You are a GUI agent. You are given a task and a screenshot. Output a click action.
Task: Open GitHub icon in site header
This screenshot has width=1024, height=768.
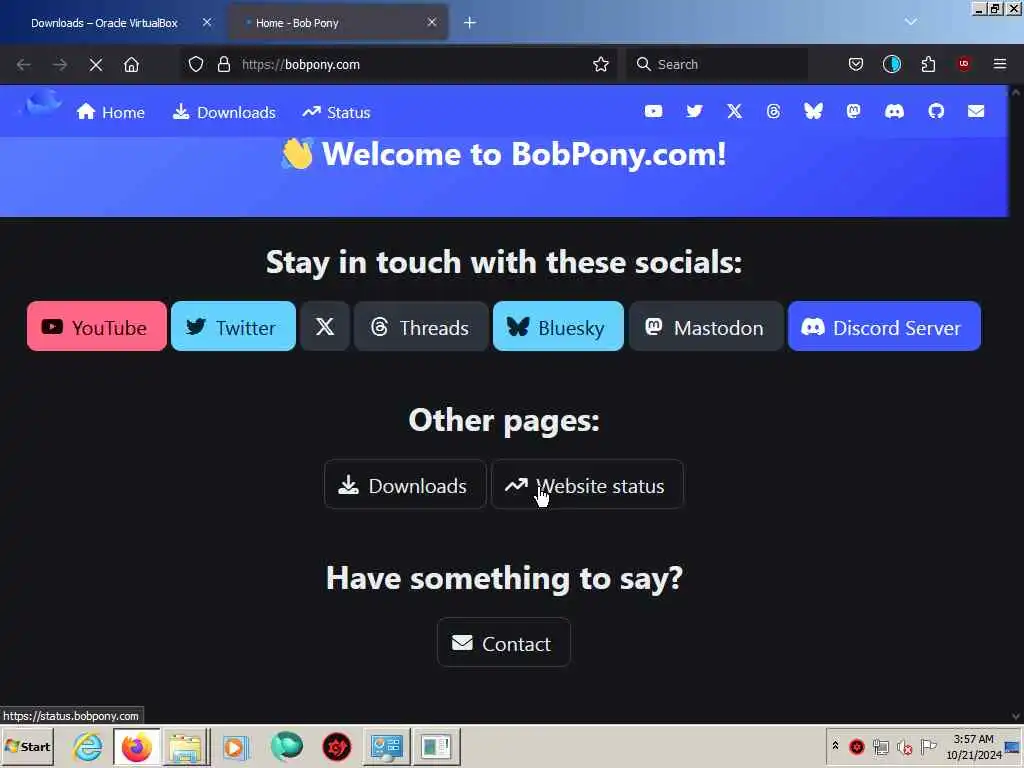tap(936, 112)
